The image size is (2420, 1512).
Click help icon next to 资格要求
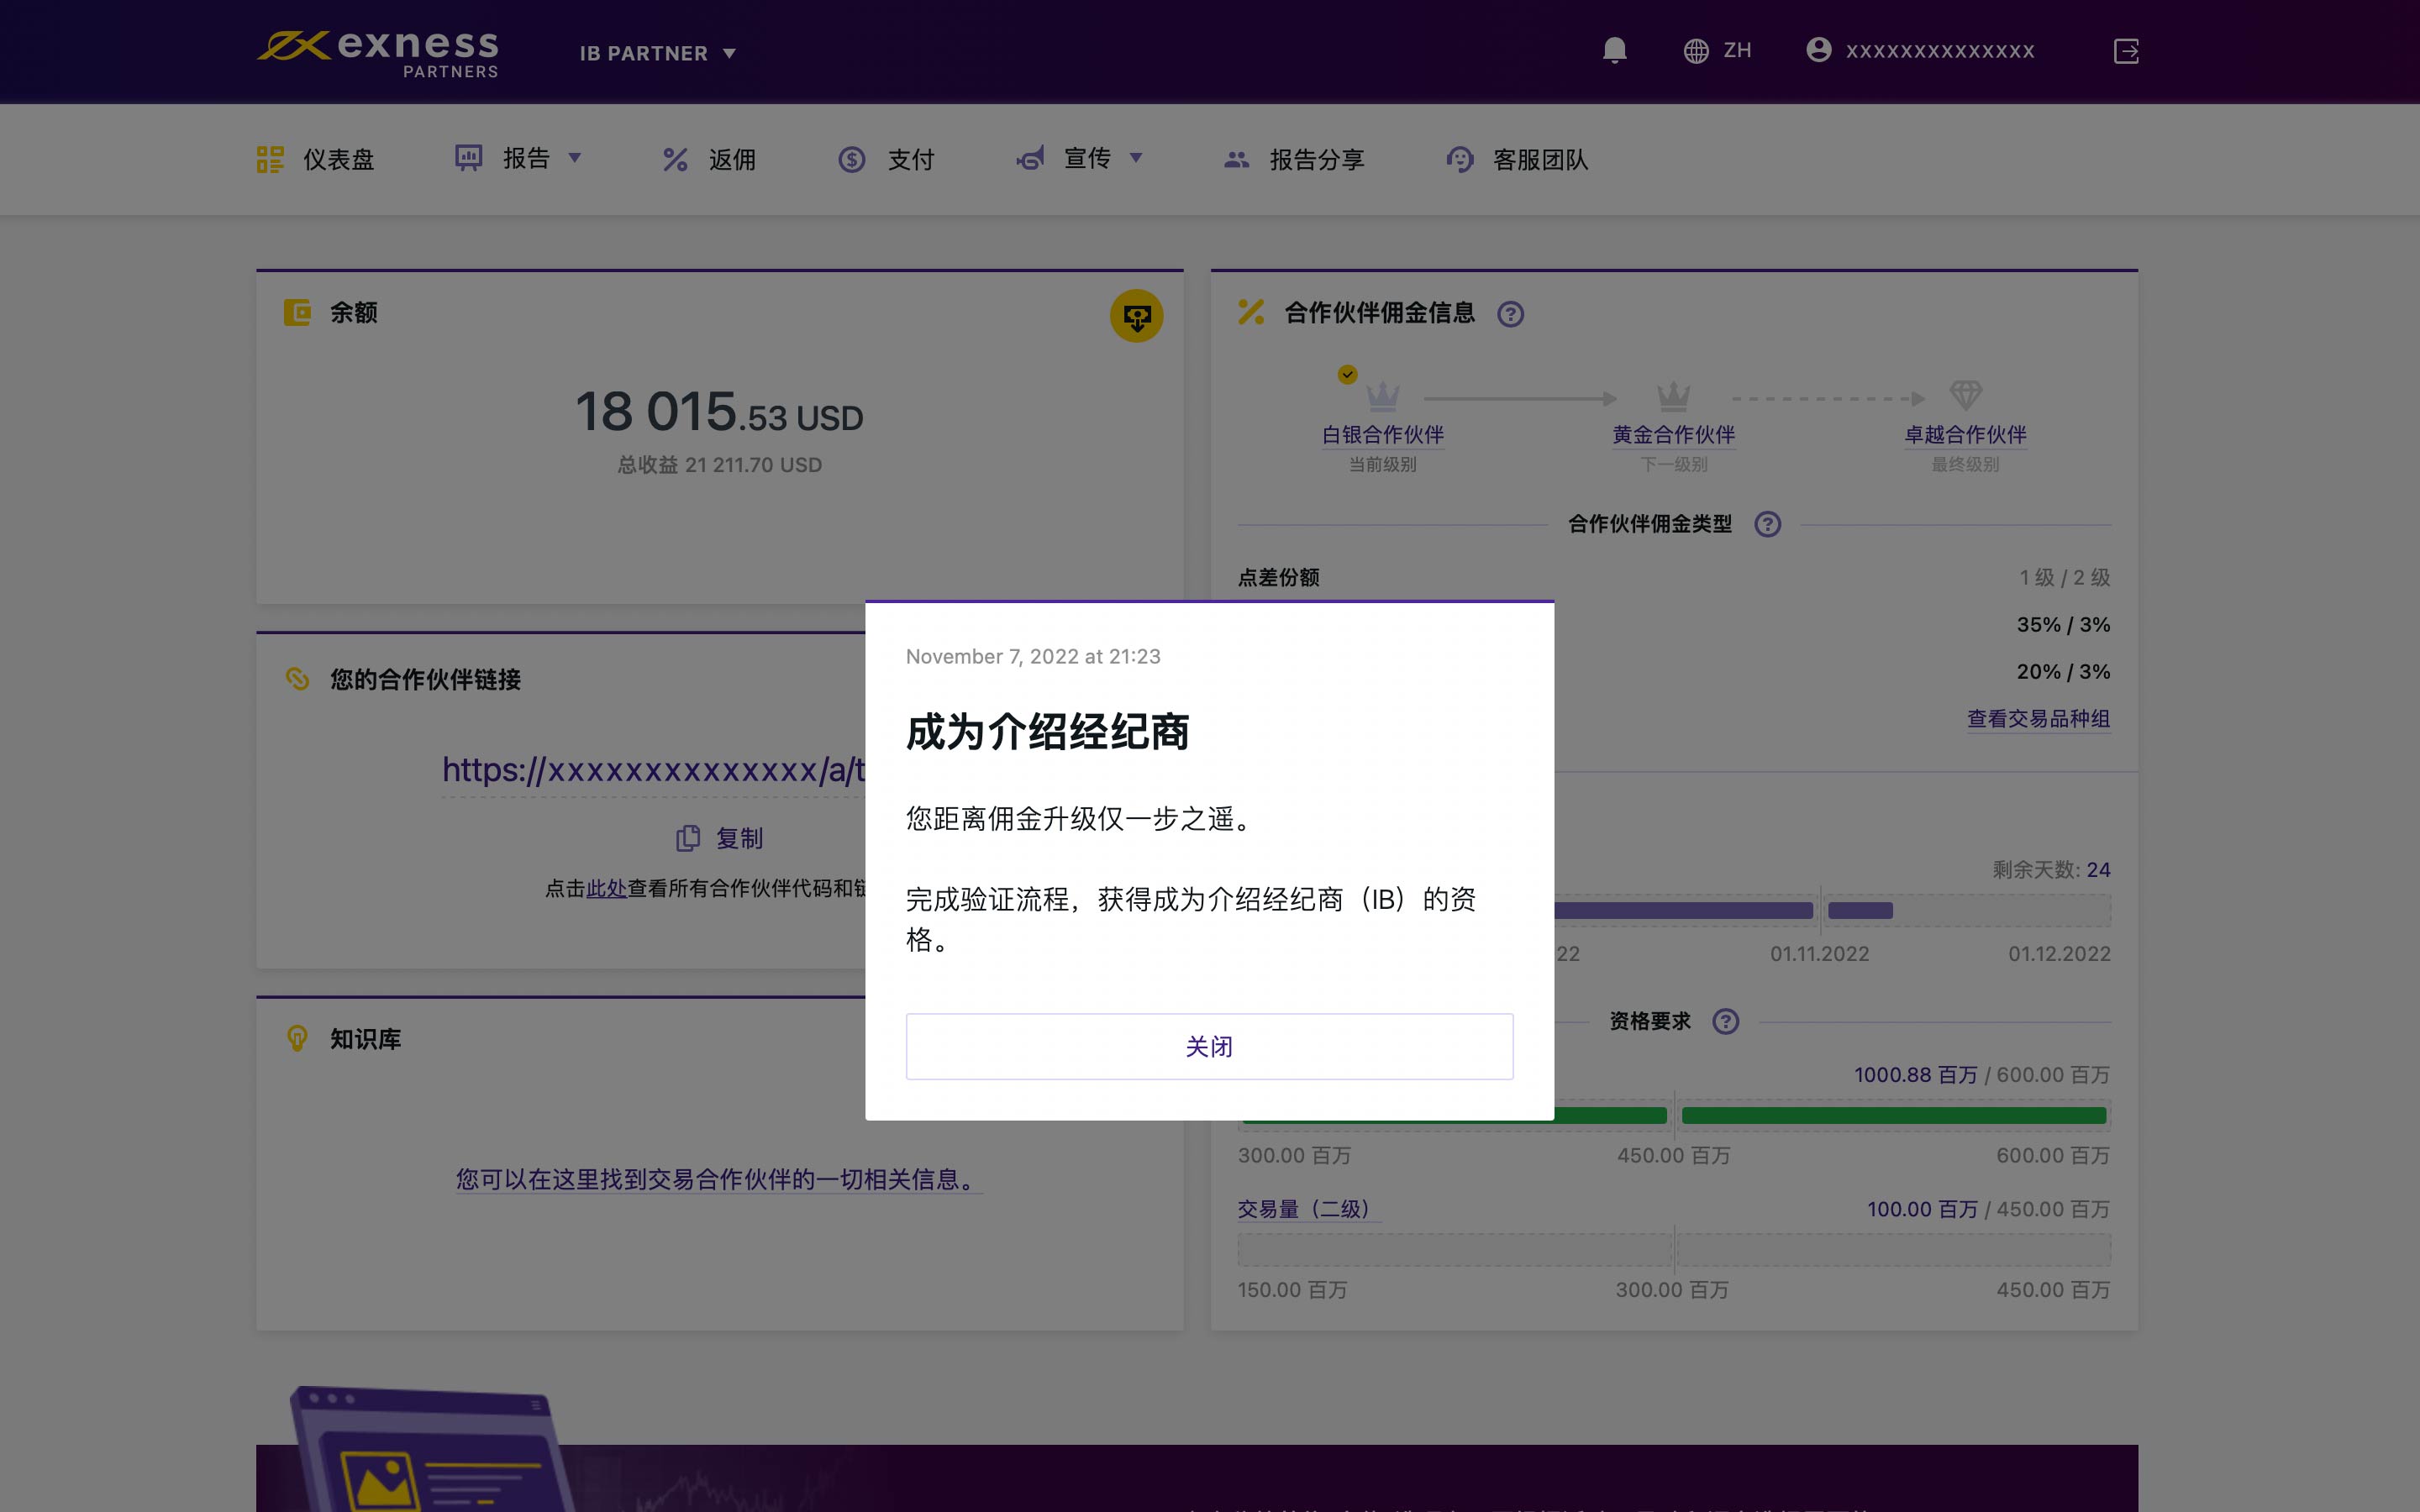click(1725, 1022)
